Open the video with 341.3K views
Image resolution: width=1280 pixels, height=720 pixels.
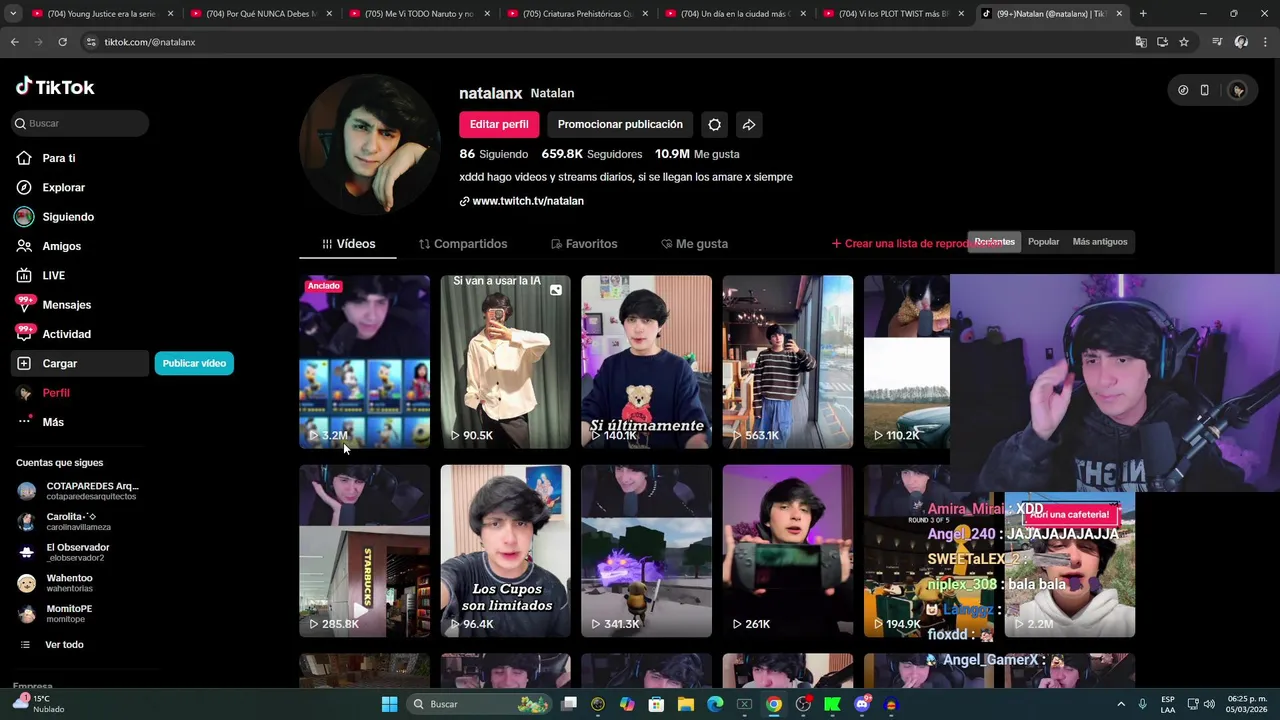coord(646,551)
